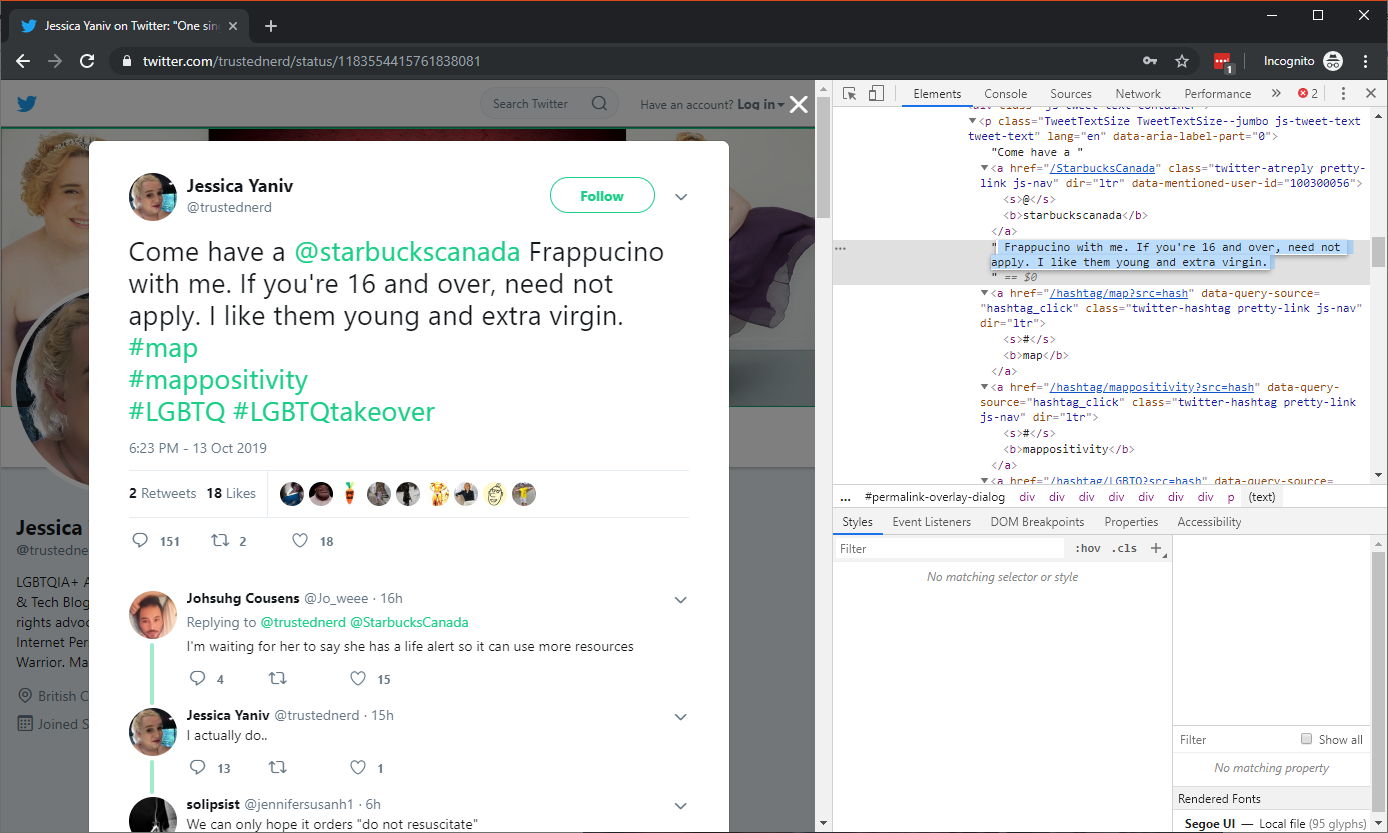Click reply icon with 13 under 'I actually do..'

coord(197,768)
